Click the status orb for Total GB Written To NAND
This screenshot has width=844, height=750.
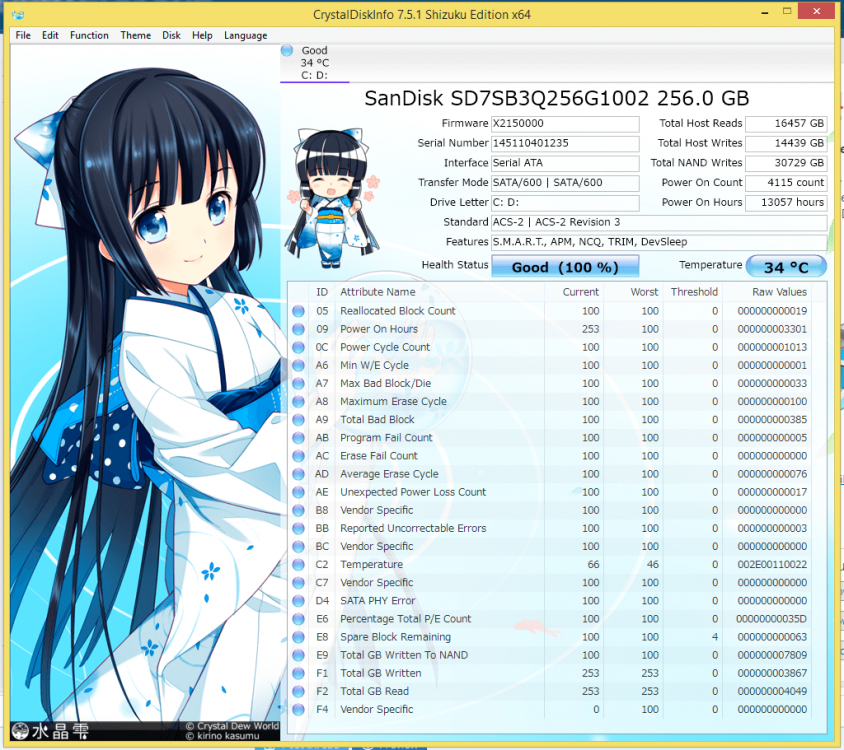[298, 655]
